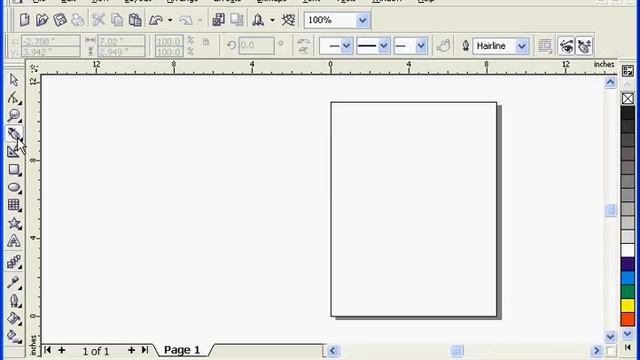
Task: Click the Export icon
Action: point(236,20)
